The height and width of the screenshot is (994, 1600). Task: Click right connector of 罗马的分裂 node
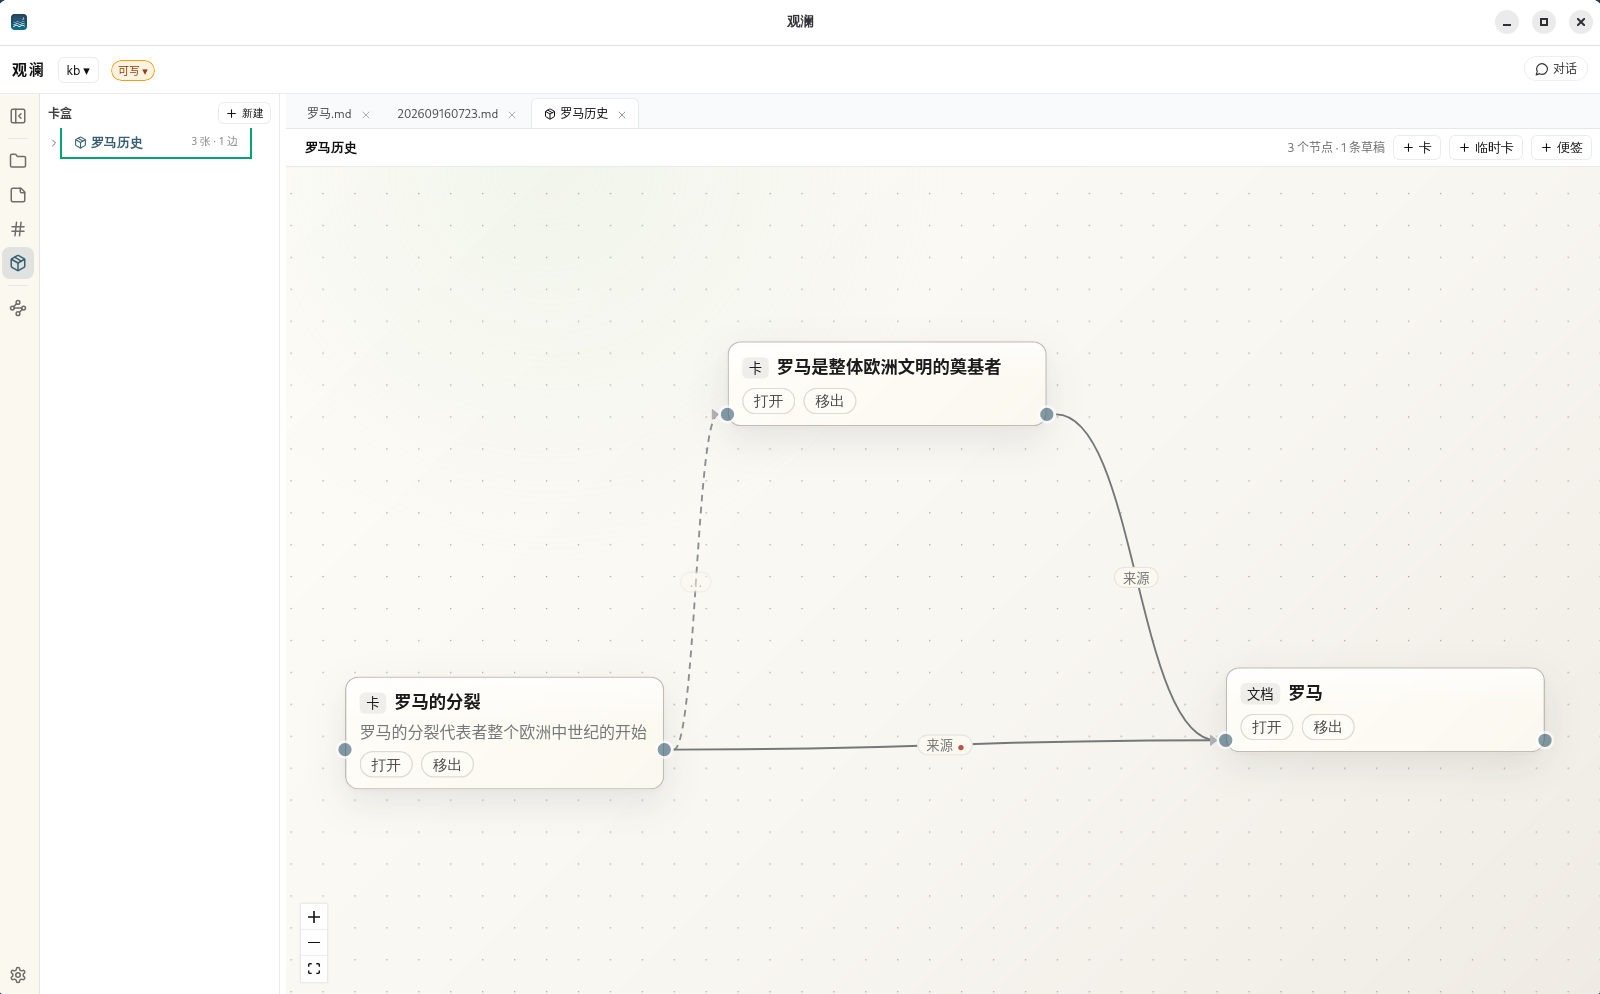664,749
